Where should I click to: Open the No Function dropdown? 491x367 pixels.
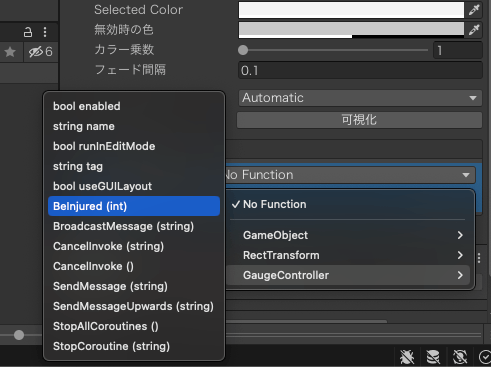click(350, 175)
